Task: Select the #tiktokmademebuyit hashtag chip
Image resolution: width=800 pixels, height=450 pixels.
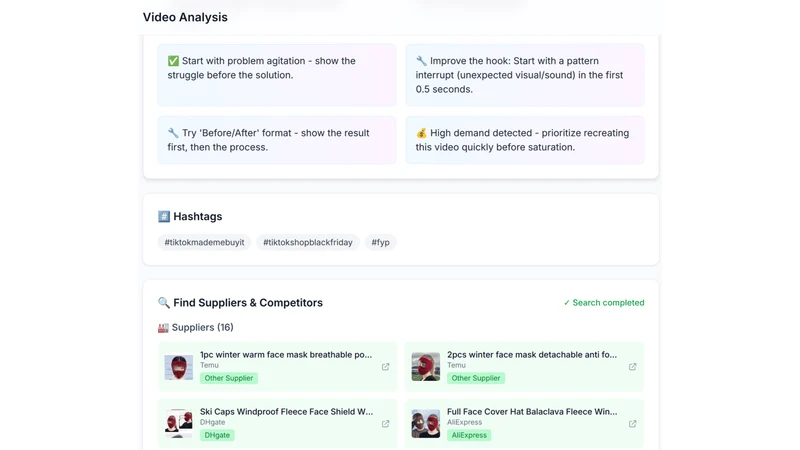Action: (x=204, y=242)
